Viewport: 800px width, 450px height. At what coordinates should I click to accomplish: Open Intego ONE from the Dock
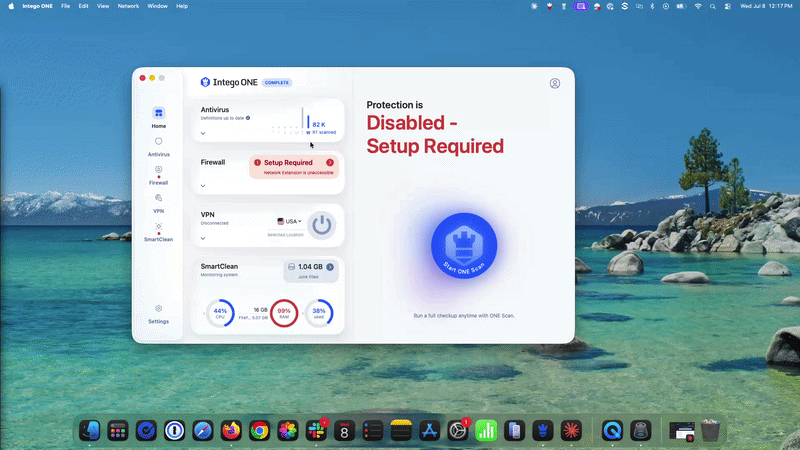pos(543,431)
